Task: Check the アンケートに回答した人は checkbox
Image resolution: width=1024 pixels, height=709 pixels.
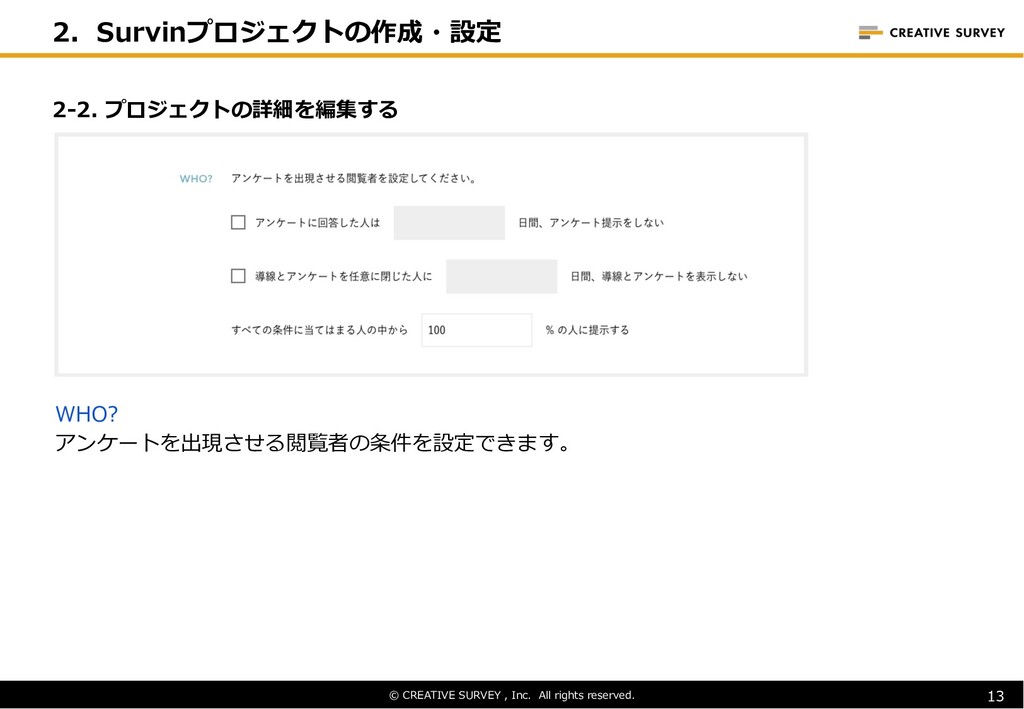Action: [x=238, y=223]
